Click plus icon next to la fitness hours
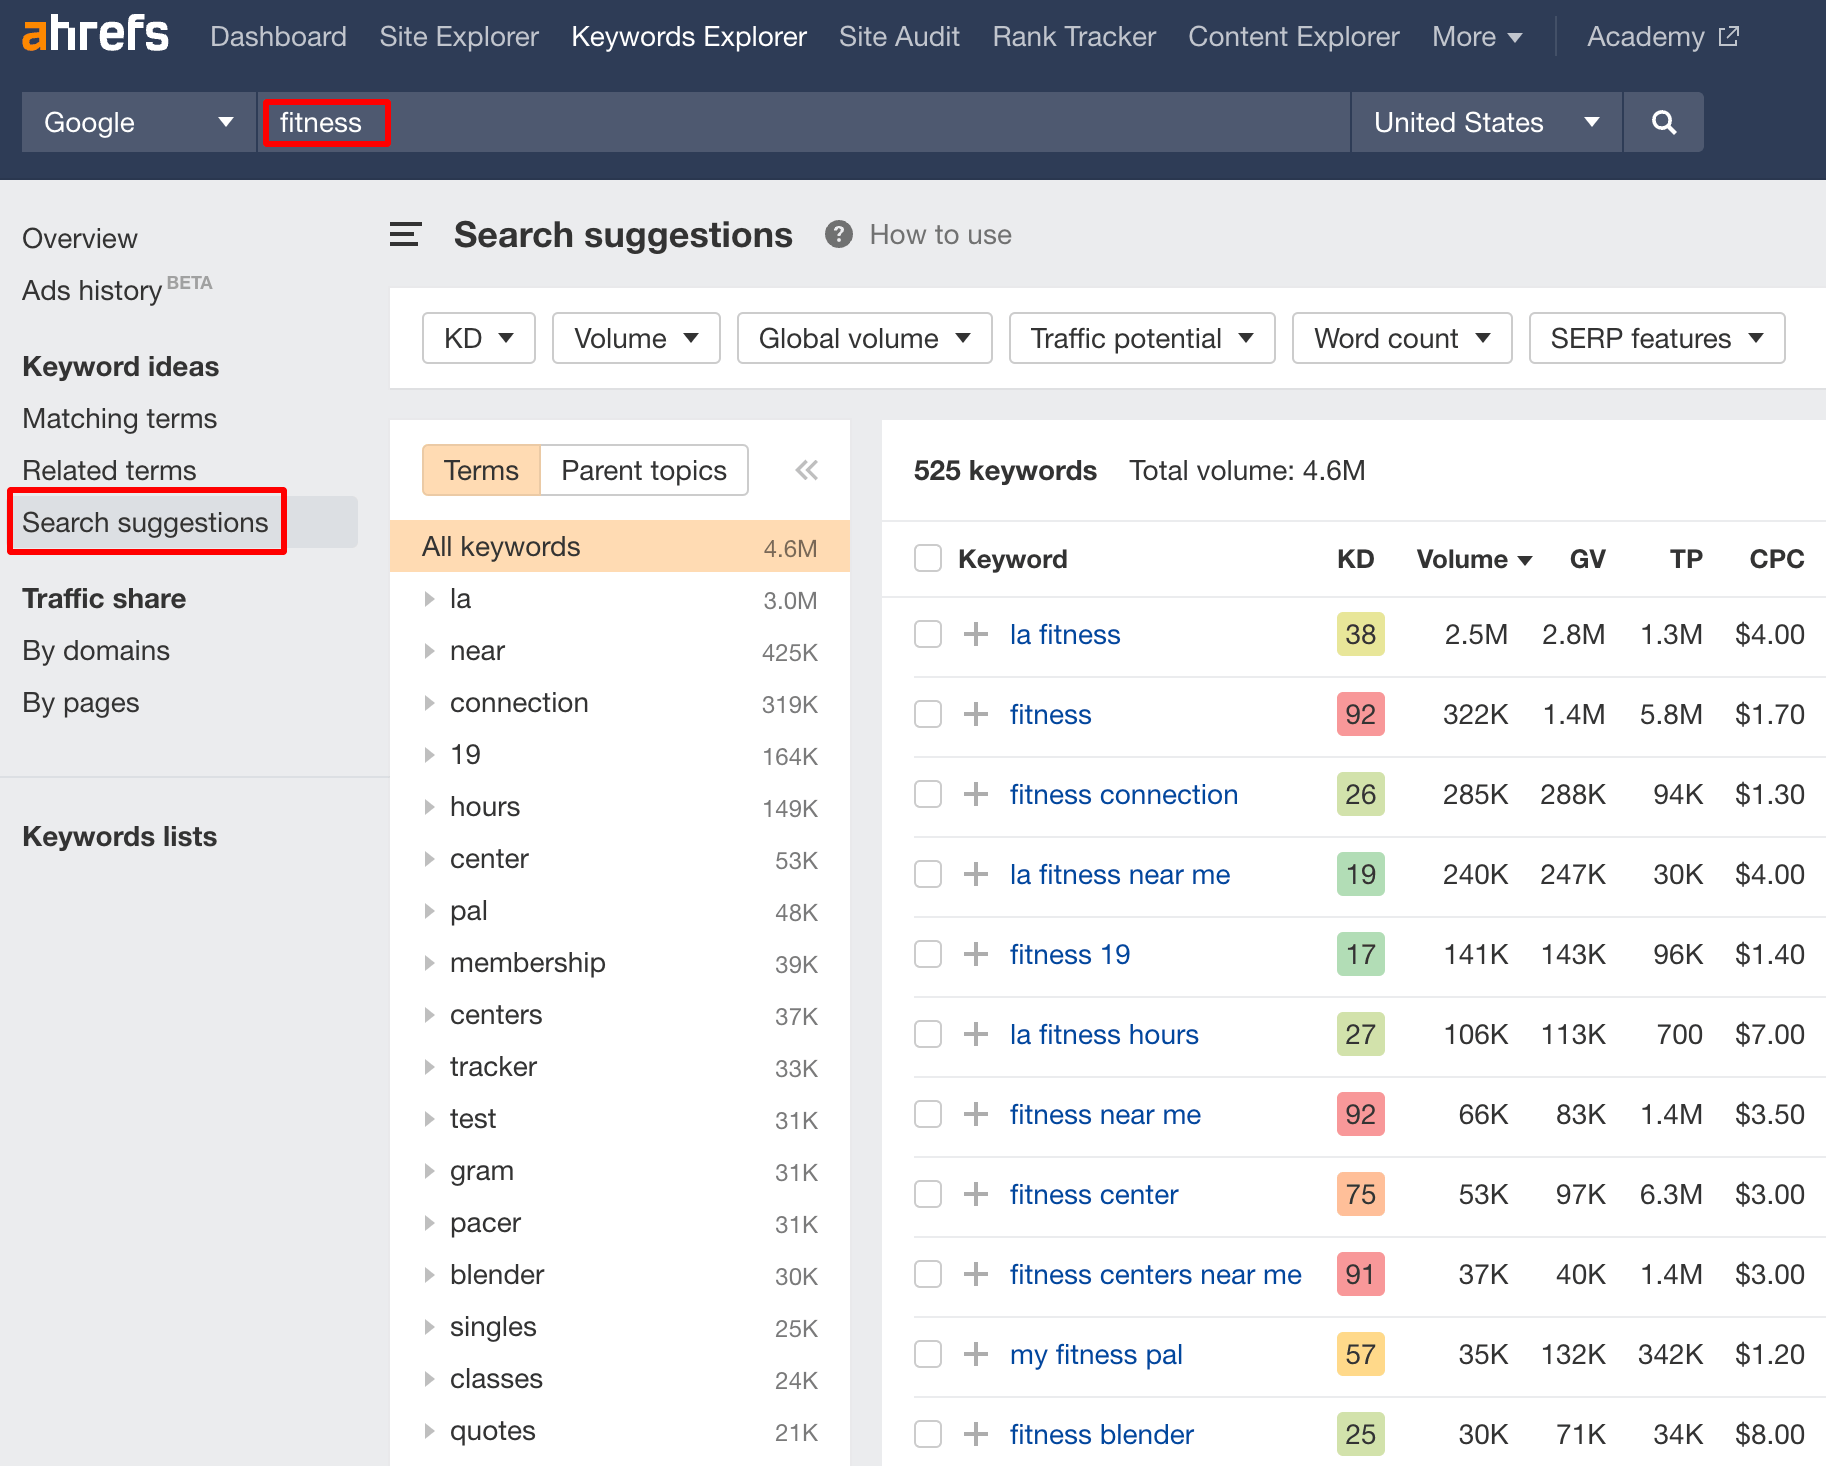This screenshot has width=1826, height=1466. [x=976, y=1034]
